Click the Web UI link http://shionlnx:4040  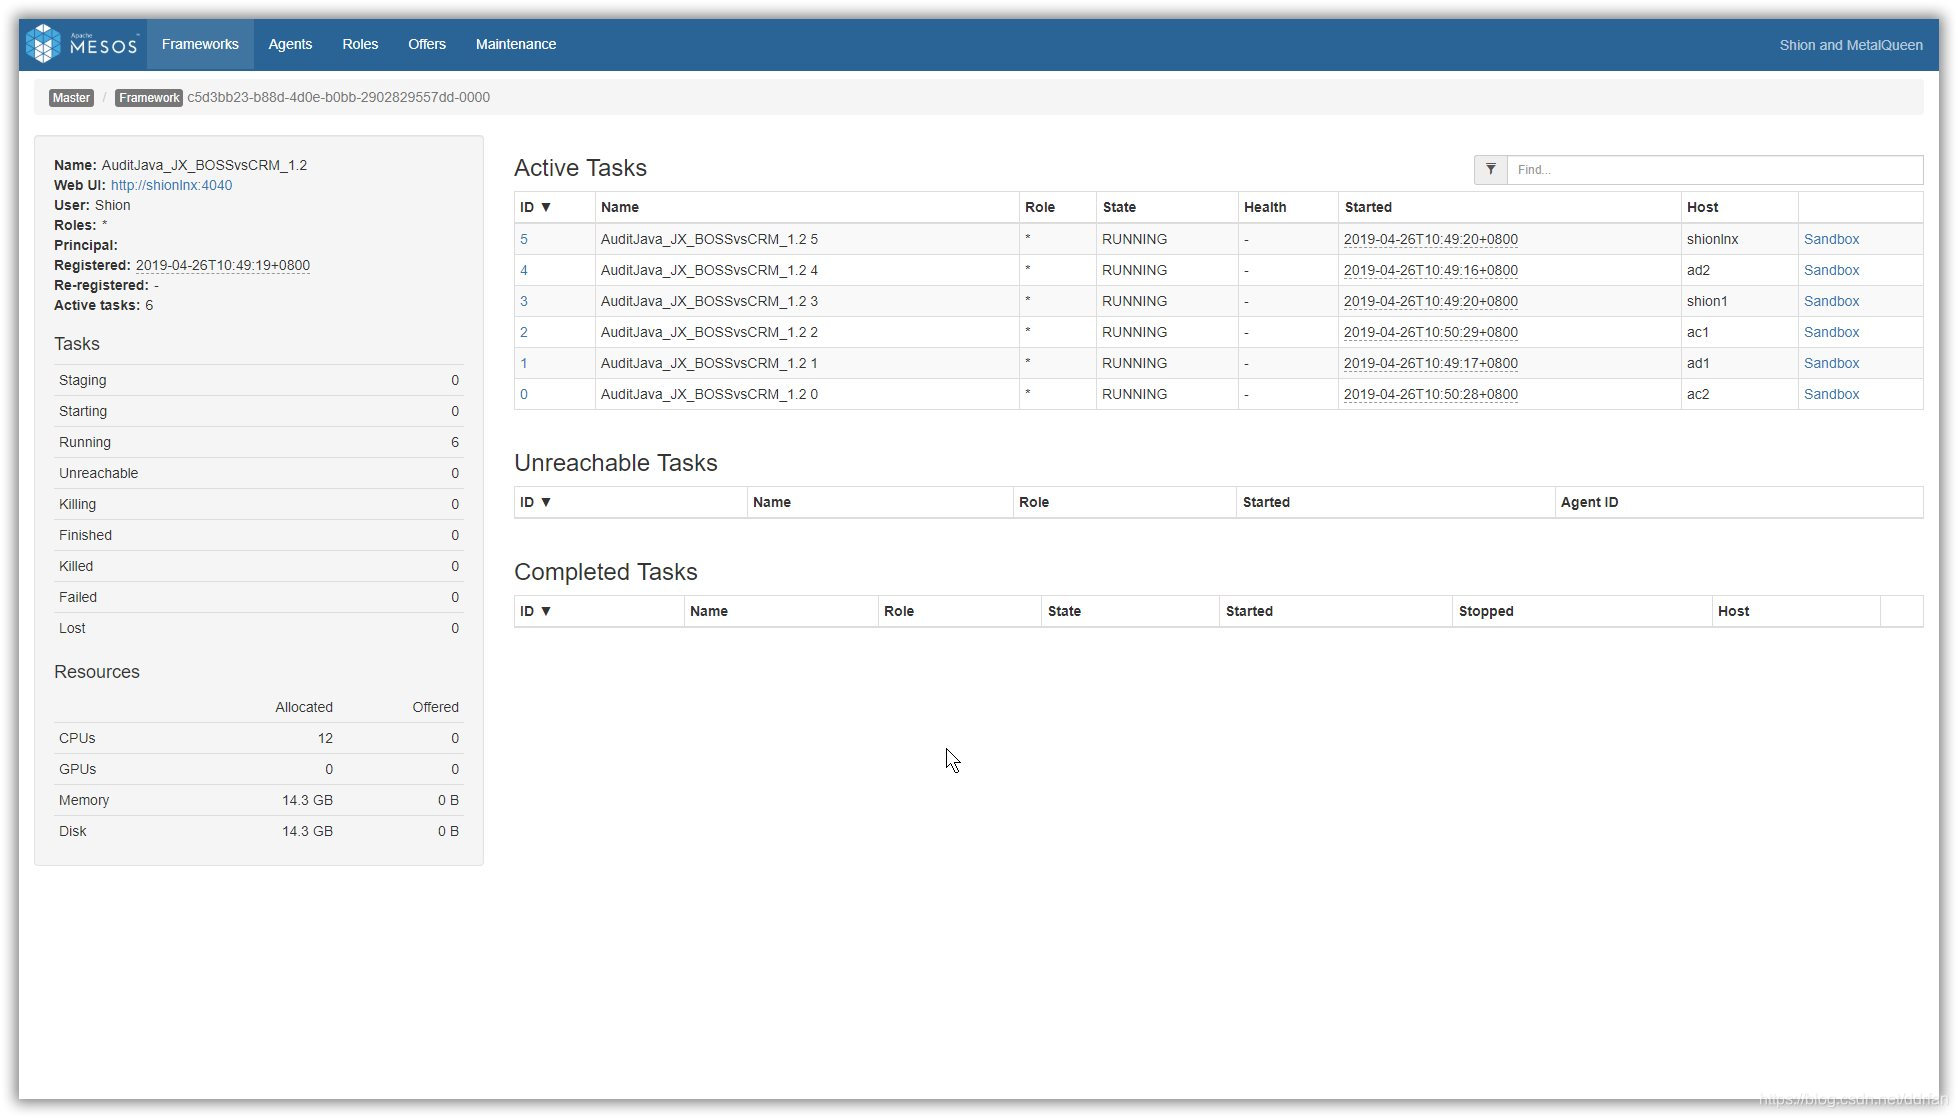pyautogui.click(x=169, y=184)
